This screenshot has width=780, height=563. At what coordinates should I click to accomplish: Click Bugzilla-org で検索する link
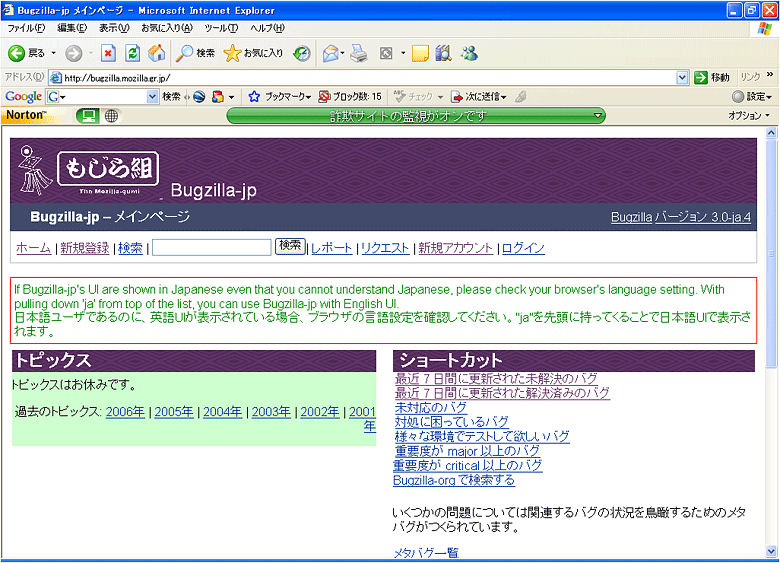point(454,480)
